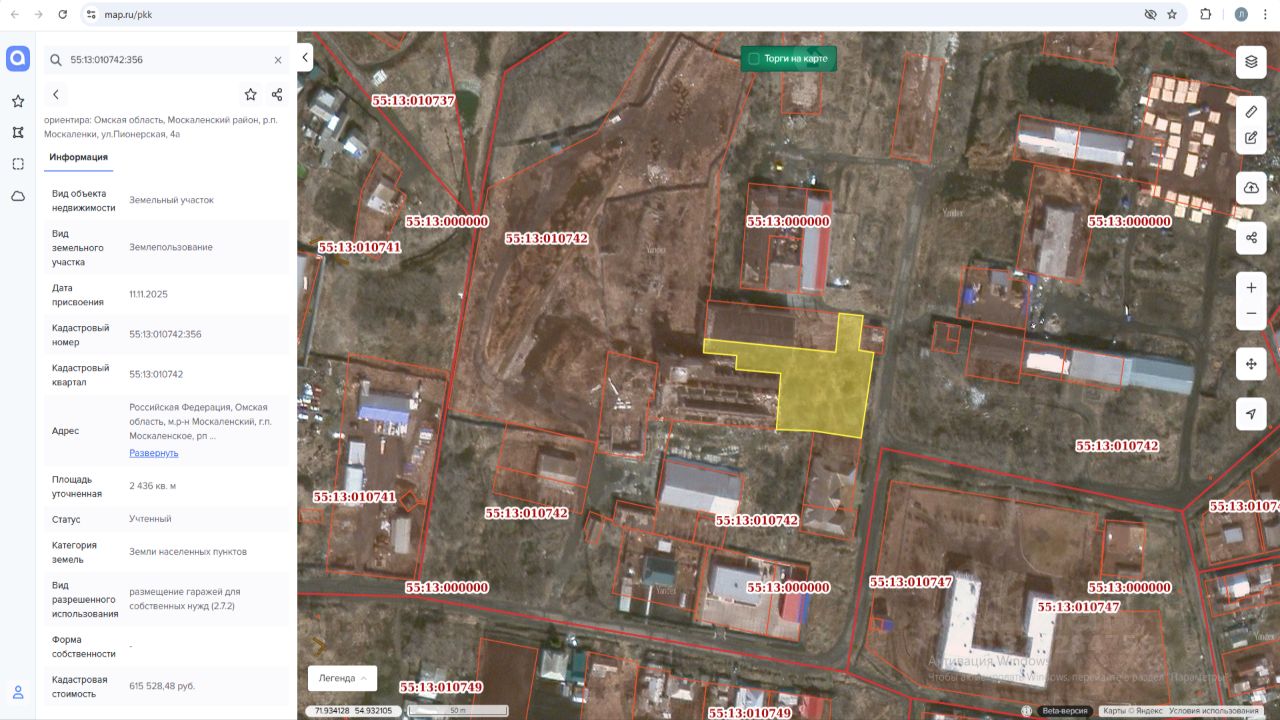Activate the draw/edit note tool on the map
1280x720 pixels.
click(x=1251, y=138)
